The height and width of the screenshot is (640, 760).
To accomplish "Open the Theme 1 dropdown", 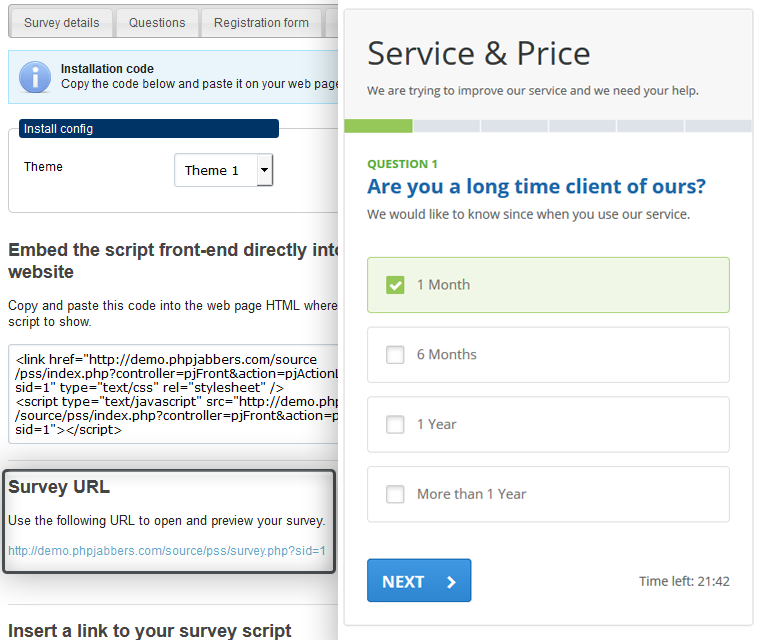I will point(223,170).
